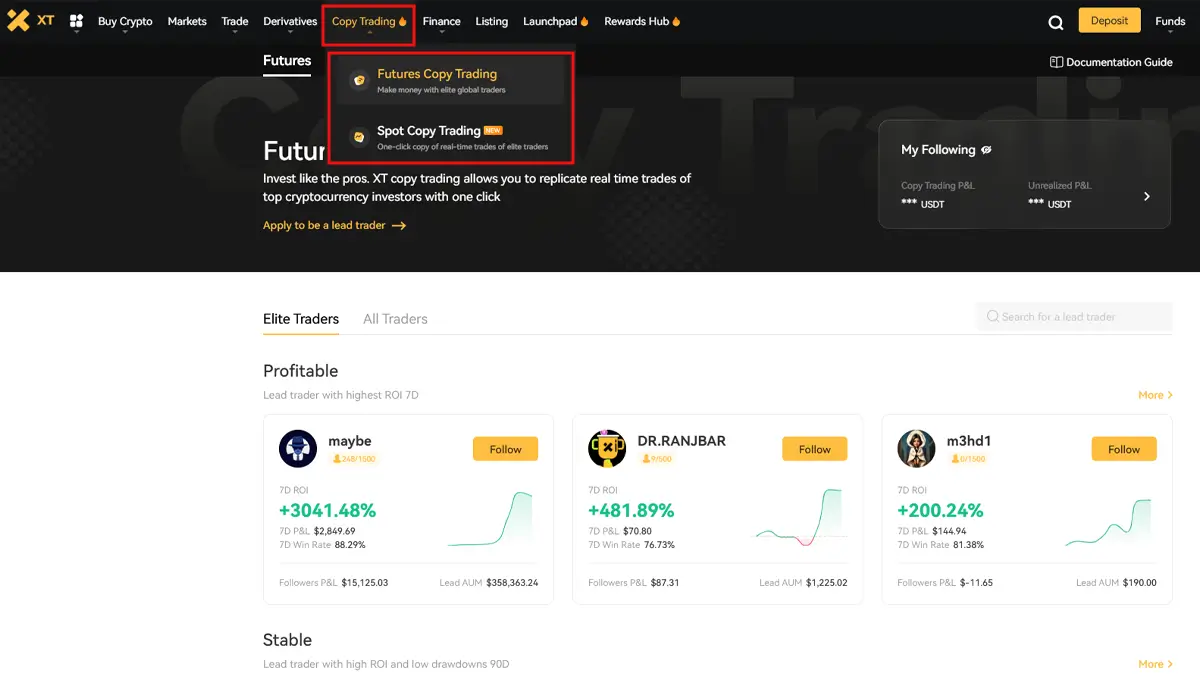Click Followers P&L value $15,125.03
Screen dimensions: 1200x675
pyautogui.click(x=365, y=583)
